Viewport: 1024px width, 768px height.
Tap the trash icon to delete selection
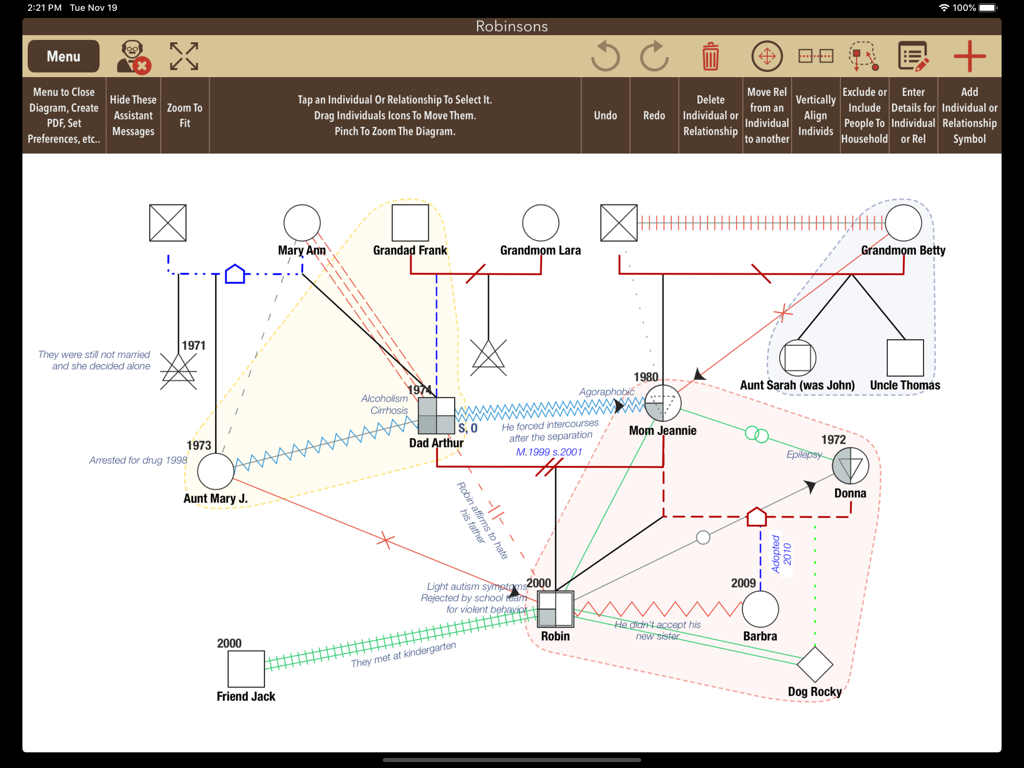coord(710,56)
